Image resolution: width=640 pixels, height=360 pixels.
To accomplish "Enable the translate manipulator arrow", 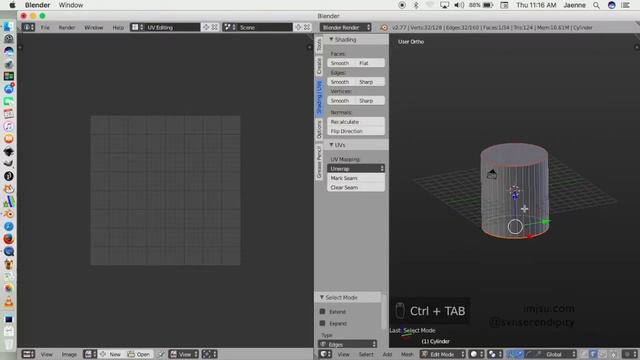I will coord(520,354).
